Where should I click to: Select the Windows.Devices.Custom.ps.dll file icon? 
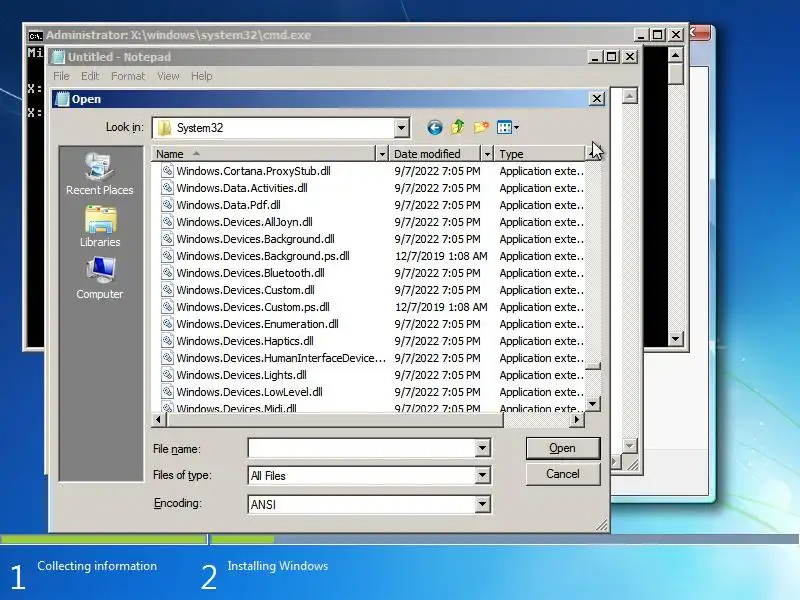167,307
